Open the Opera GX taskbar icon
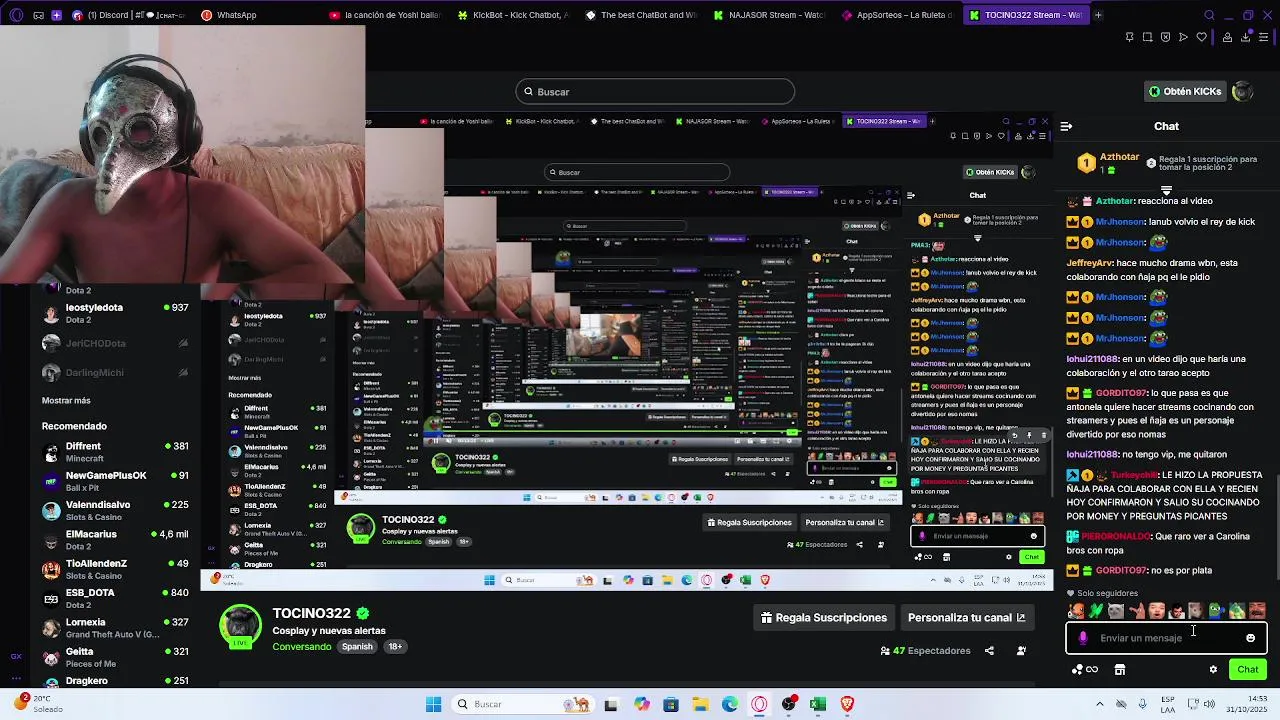The image size is (1280, 720). (759, 704)
